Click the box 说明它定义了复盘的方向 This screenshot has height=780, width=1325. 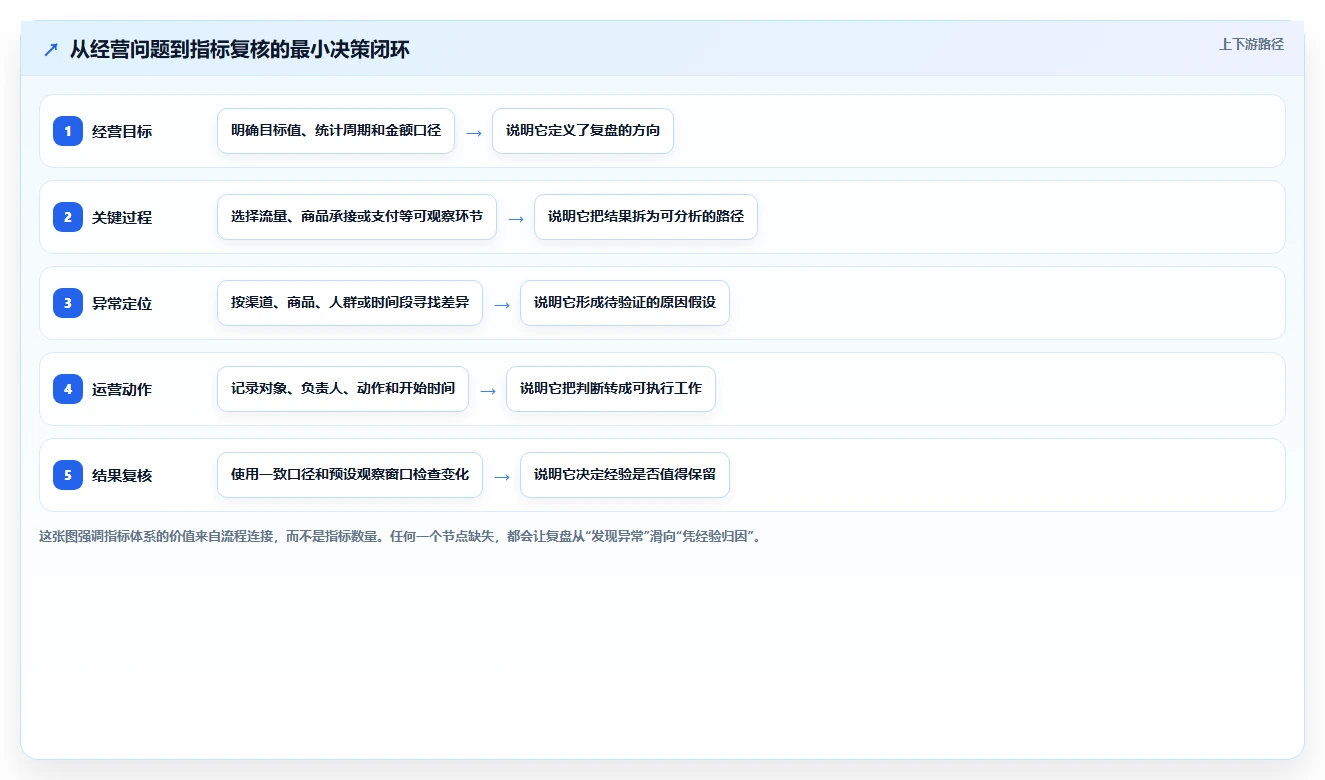pyautogui.click(x=583, y=131)
